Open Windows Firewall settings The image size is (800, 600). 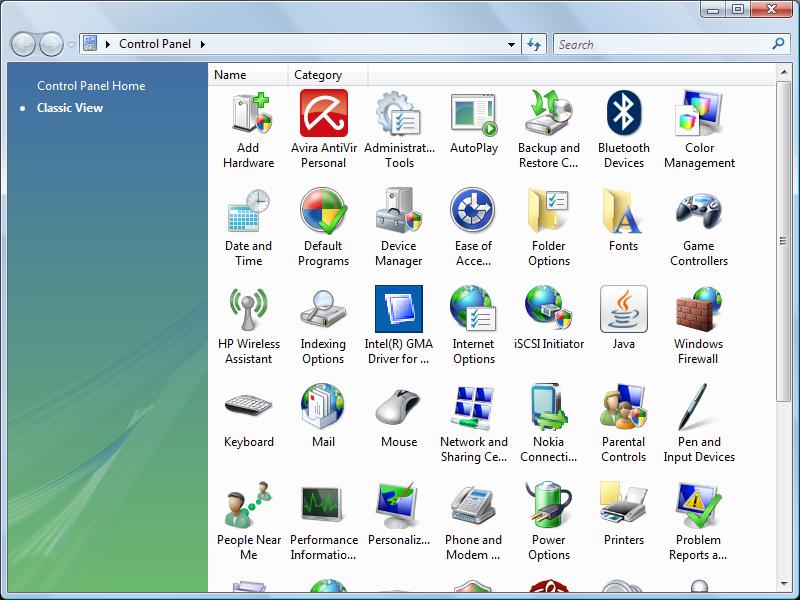pos(698,320)
